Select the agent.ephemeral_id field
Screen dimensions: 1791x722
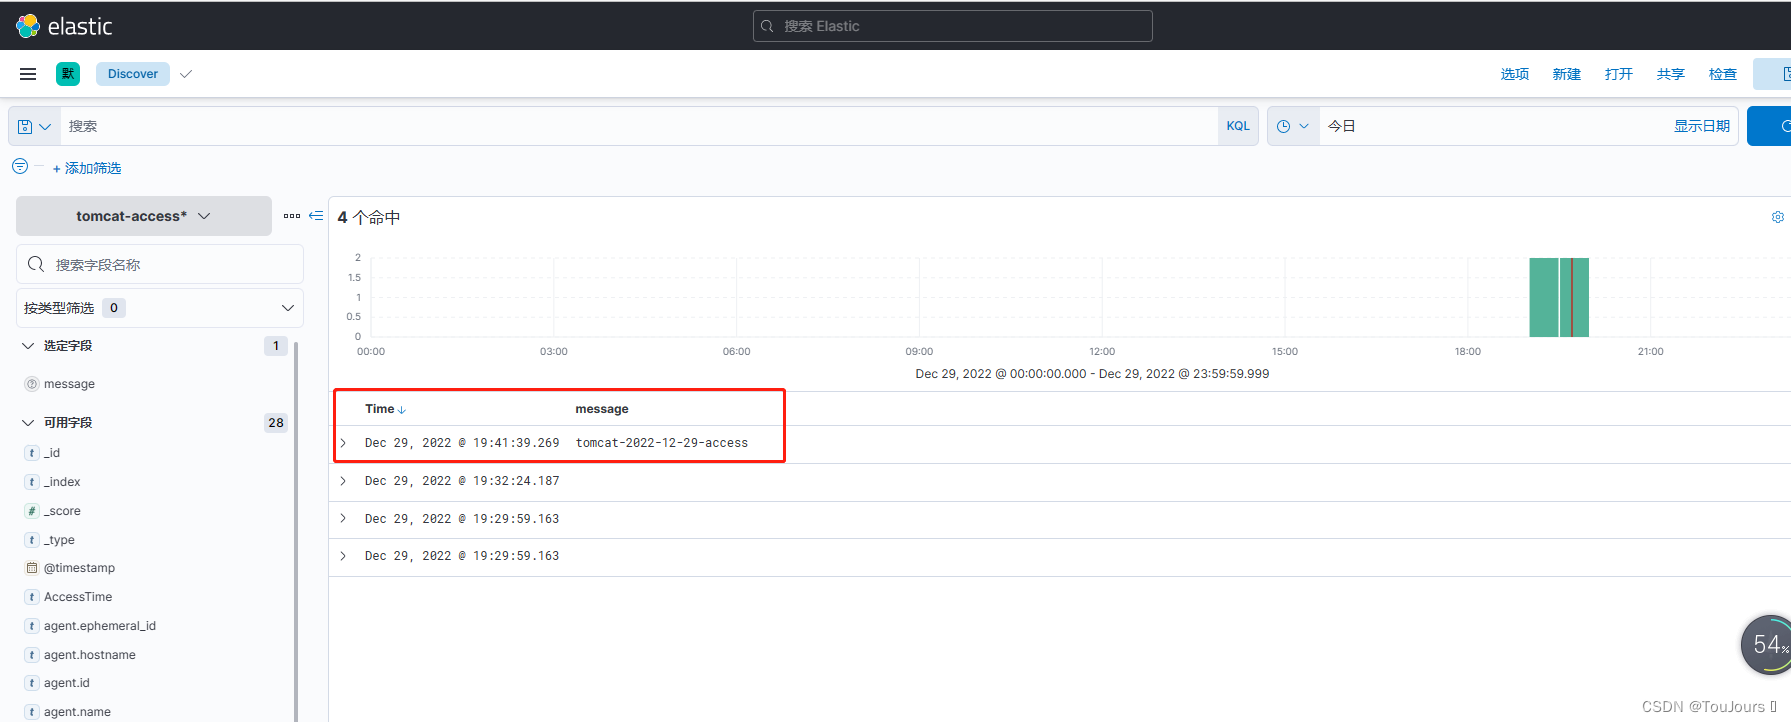point(100,626)
